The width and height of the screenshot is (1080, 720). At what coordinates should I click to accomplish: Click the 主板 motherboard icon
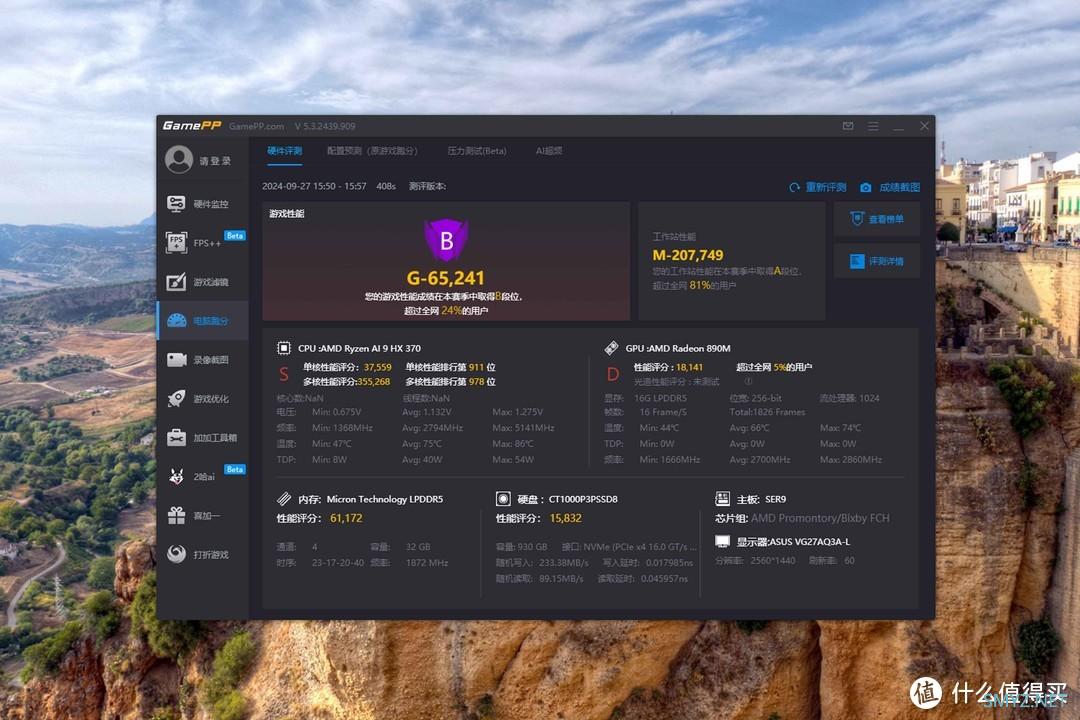pyautogui.click(x=722, y=498)
